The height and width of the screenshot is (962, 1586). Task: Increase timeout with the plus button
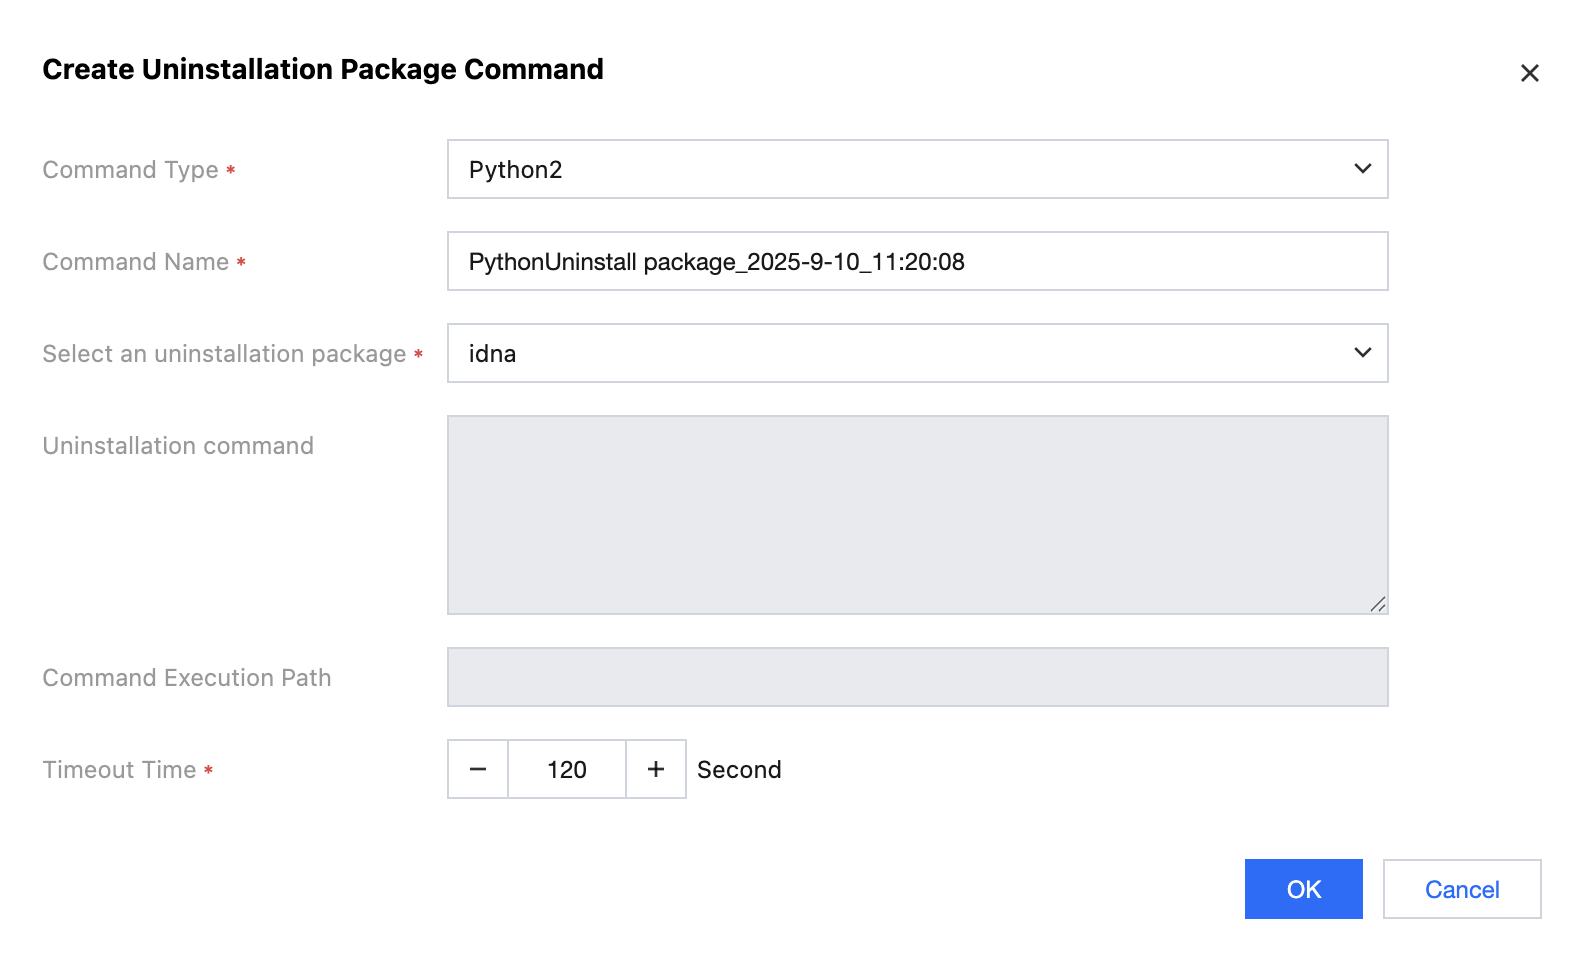tap(656, 769)
